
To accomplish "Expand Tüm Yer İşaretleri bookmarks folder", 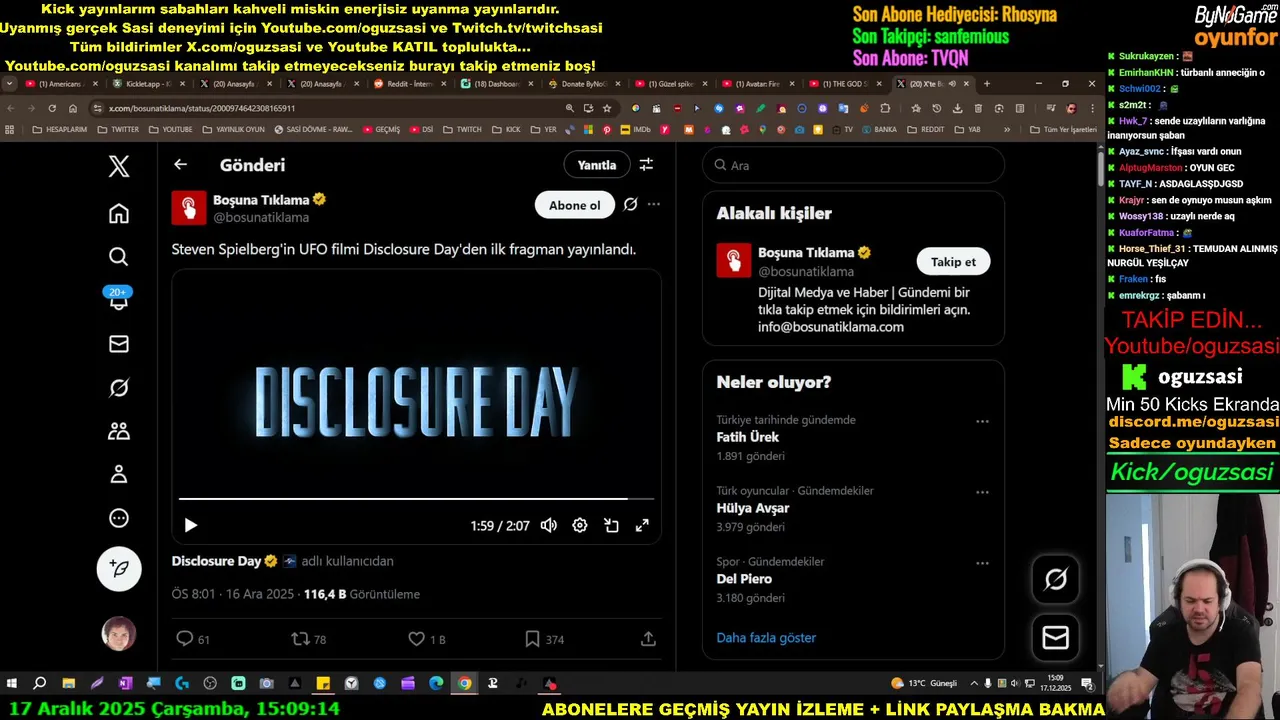I will pyautogui.click(x=1063, y=129).
